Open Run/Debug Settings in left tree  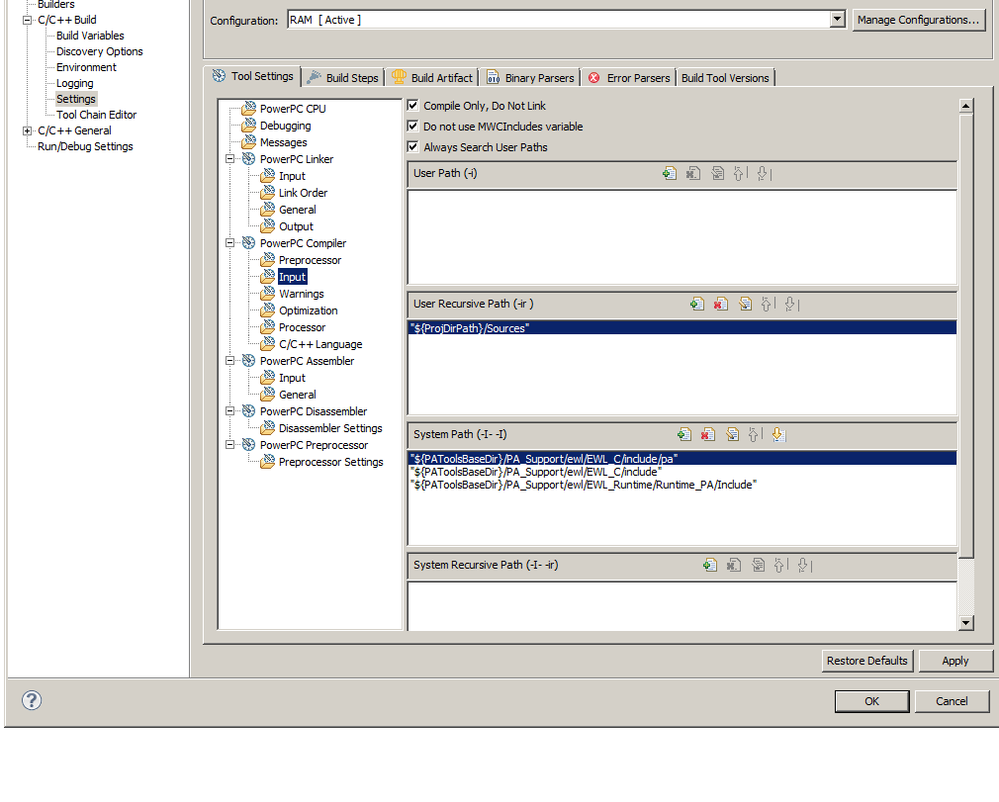85,146
